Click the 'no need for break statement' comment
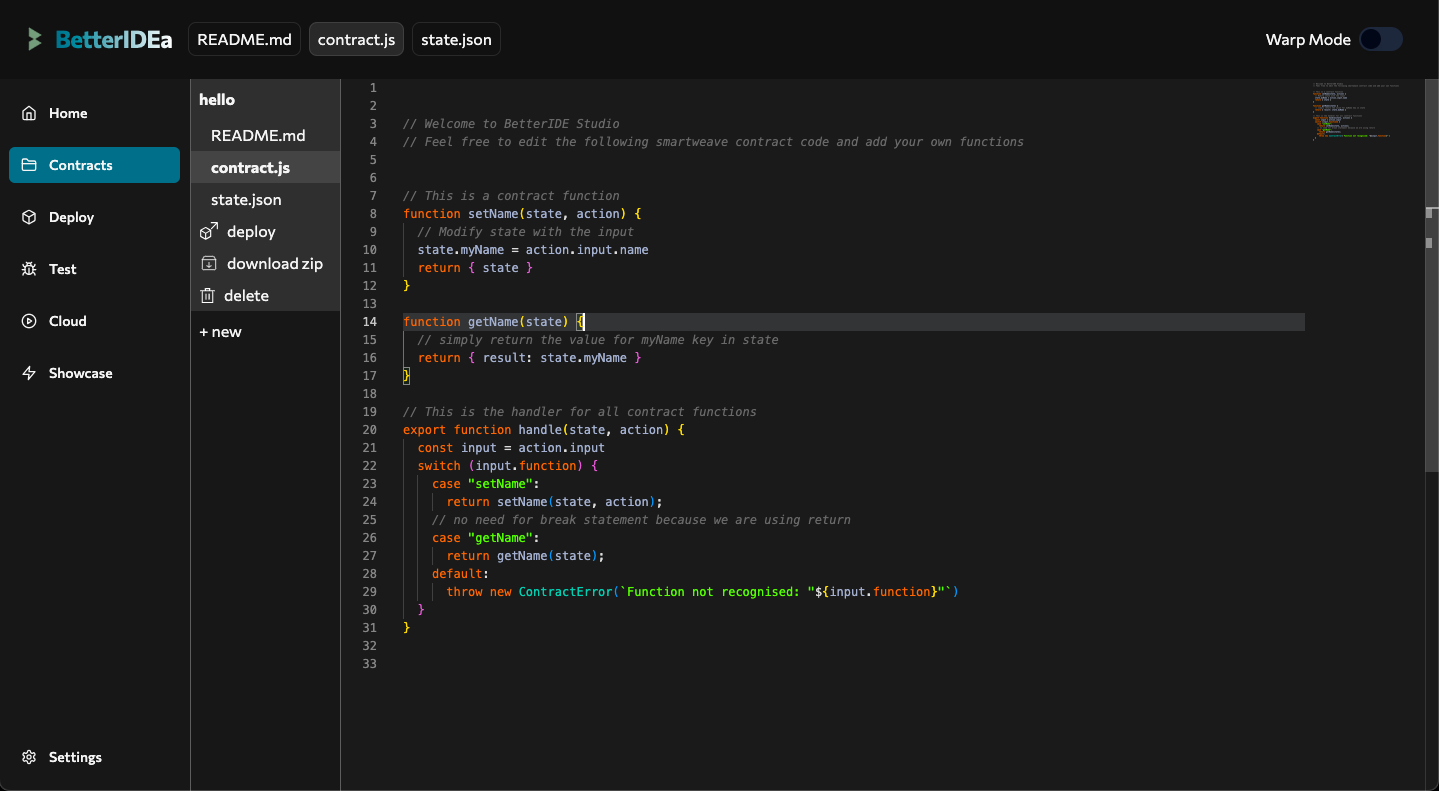 [x=641, y=520]
